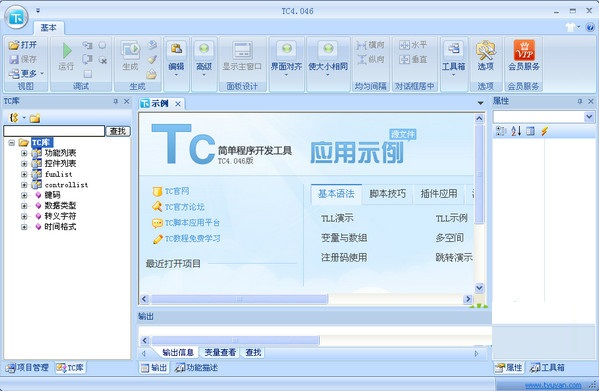The image size is (599, 391).
Task: Click the VIP 会员服务 icon
Action: coord(524,50)
